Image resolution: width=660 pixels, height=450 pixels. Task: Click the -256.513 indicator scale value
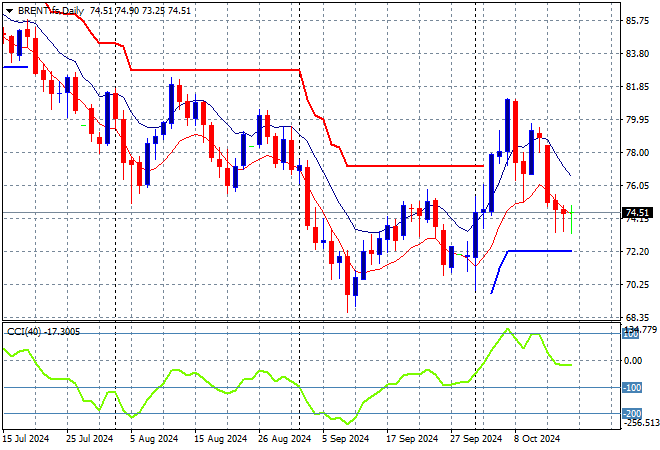point(640,423)
